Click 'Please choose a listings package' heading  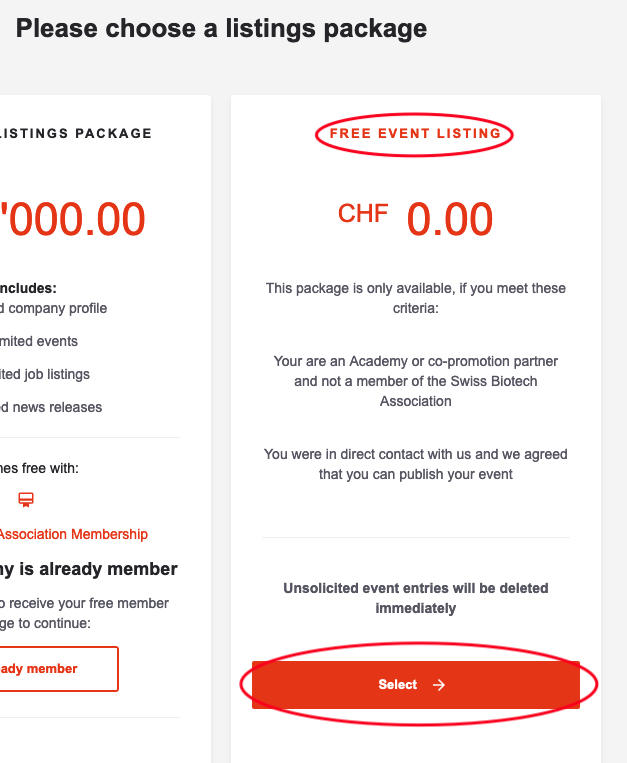click(221, 29)
